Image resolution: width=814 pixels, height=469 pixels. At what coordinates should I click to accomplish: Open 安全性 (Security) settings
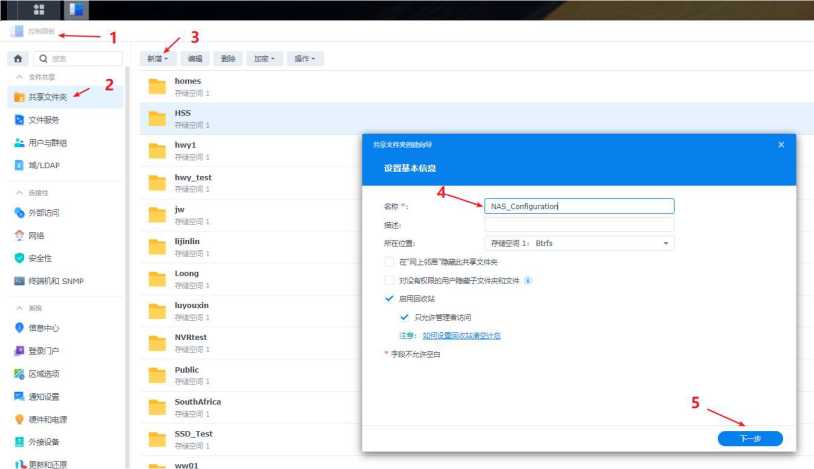pyautogui.click(x=40, y=258)
